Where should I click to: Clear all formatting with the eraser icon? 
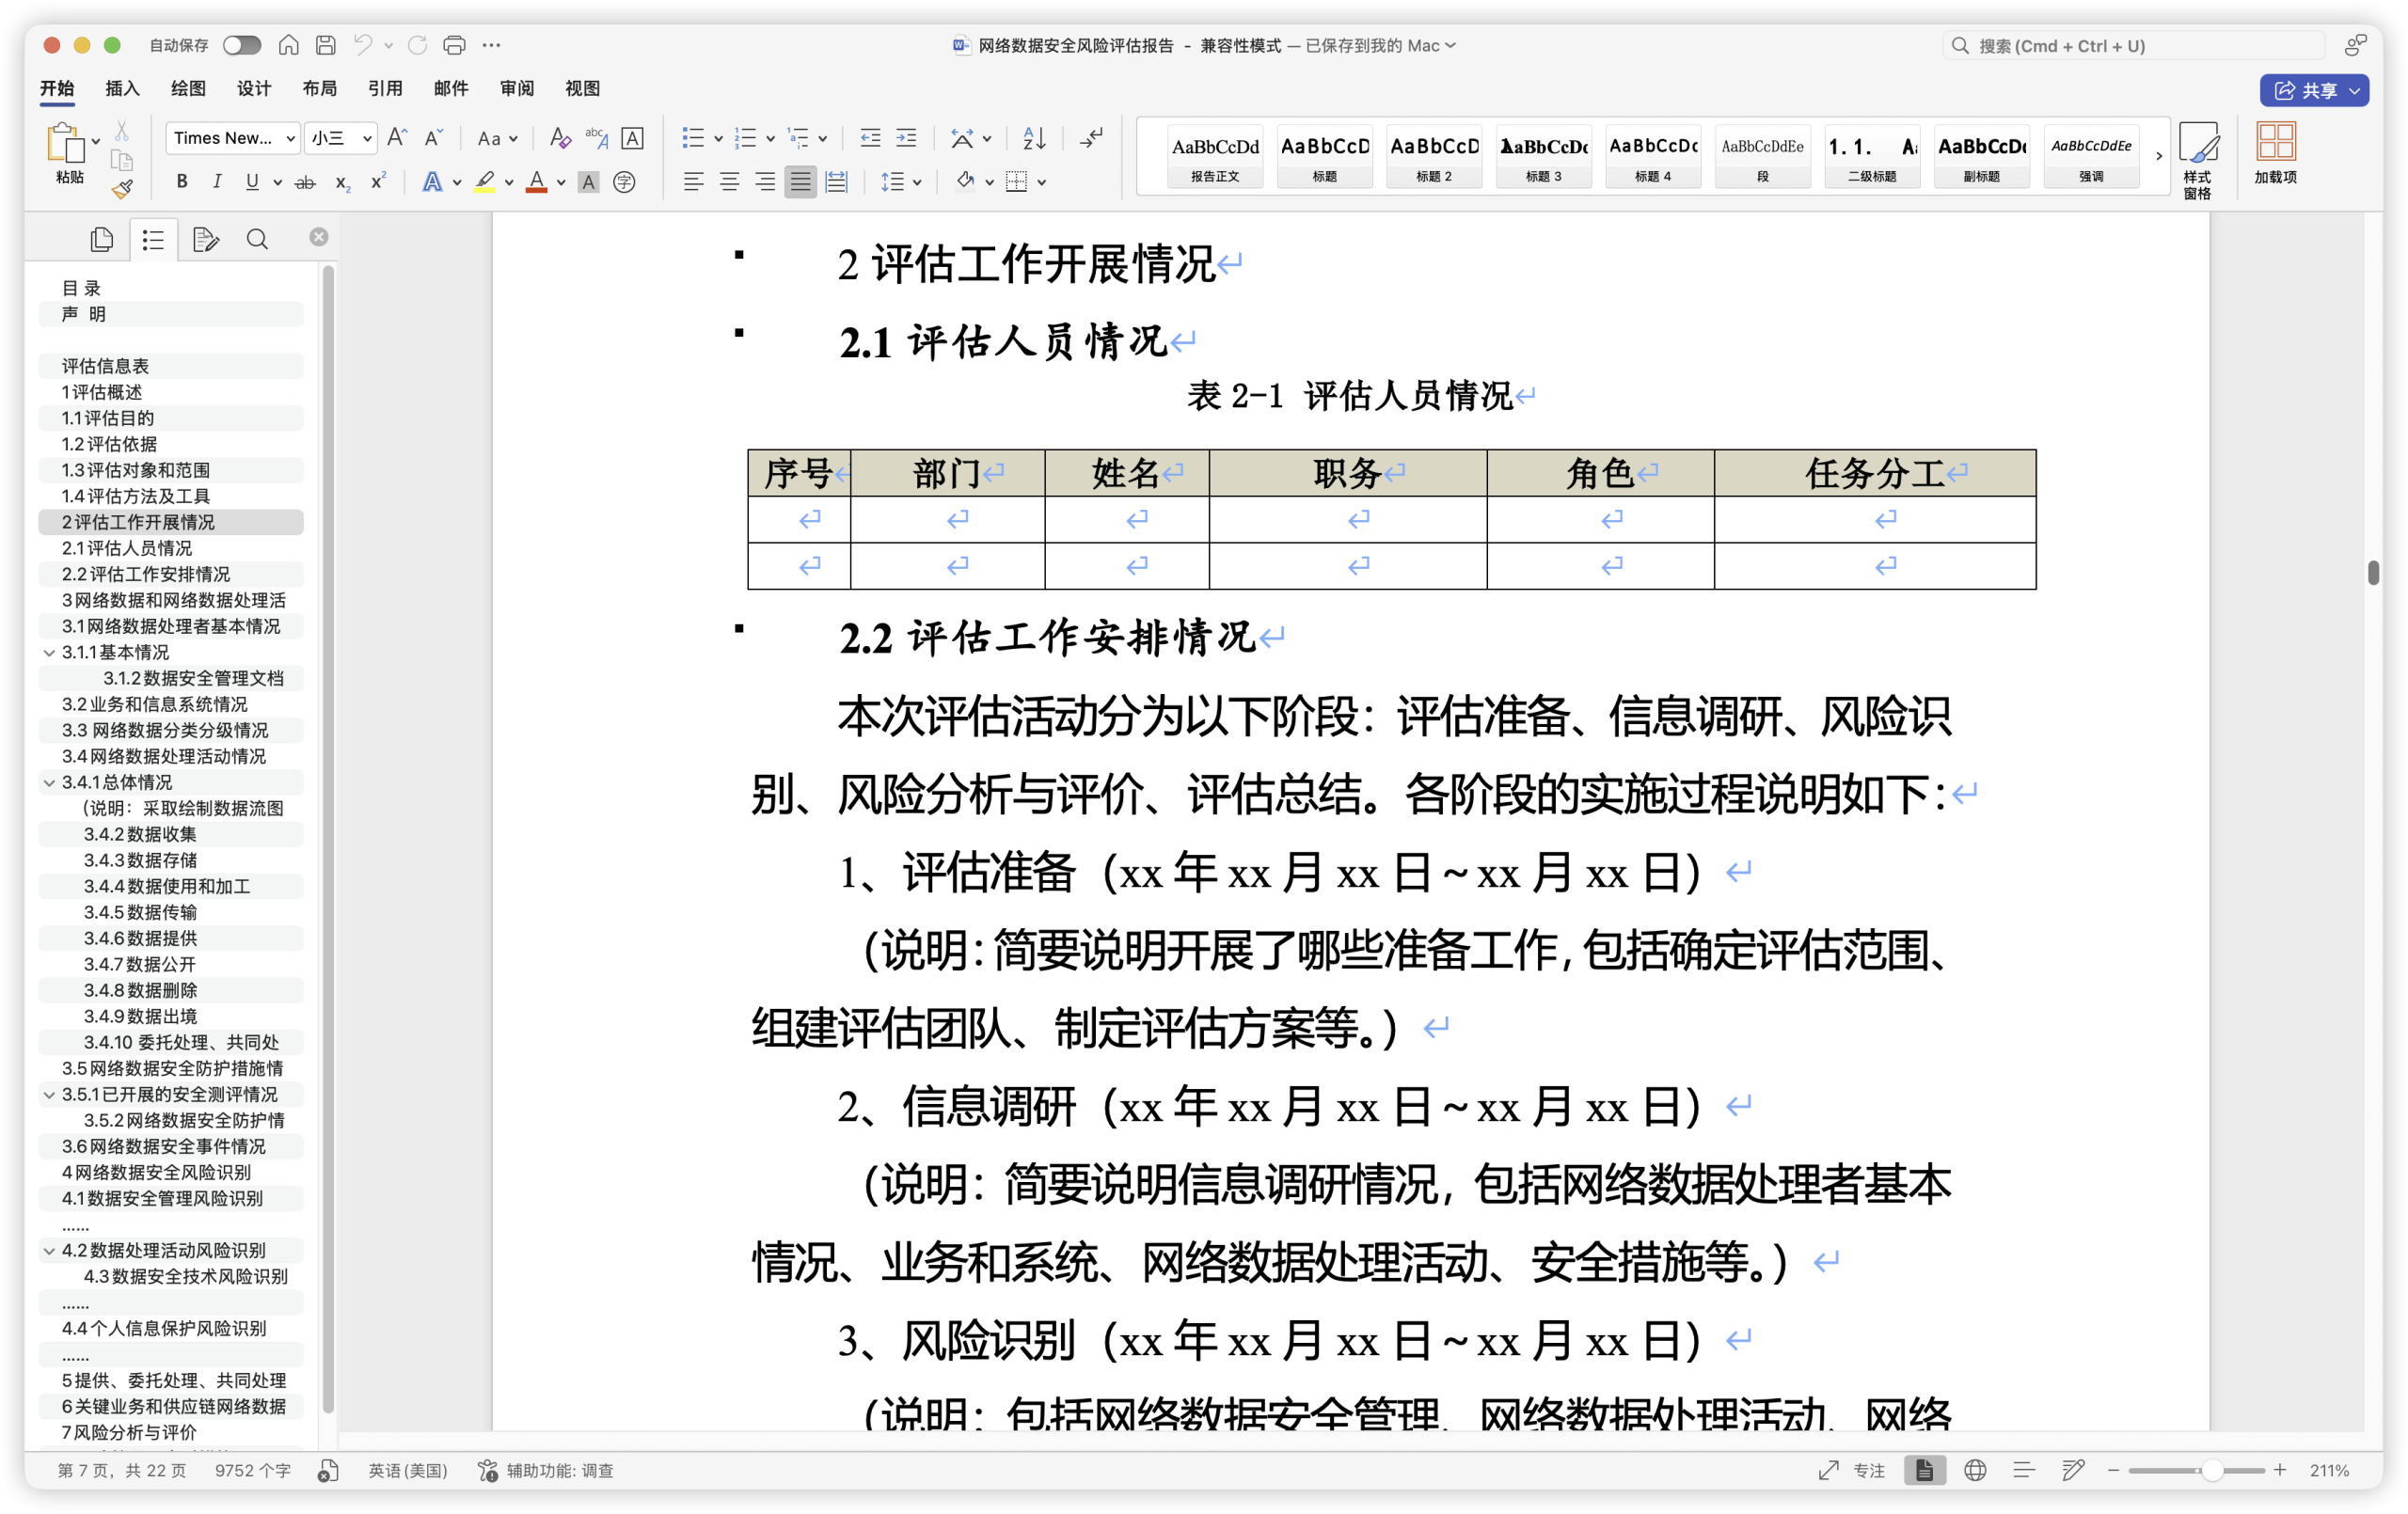tap(560, 138)
